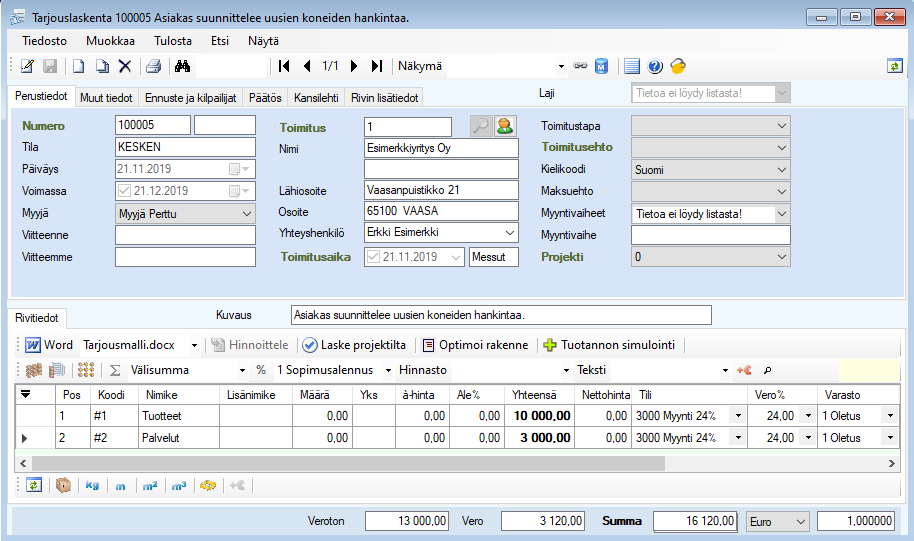Open the Muokkaa menu
The width and height of the screenshot is (914, 541).
pyautogui.click(x=110, y=41)
